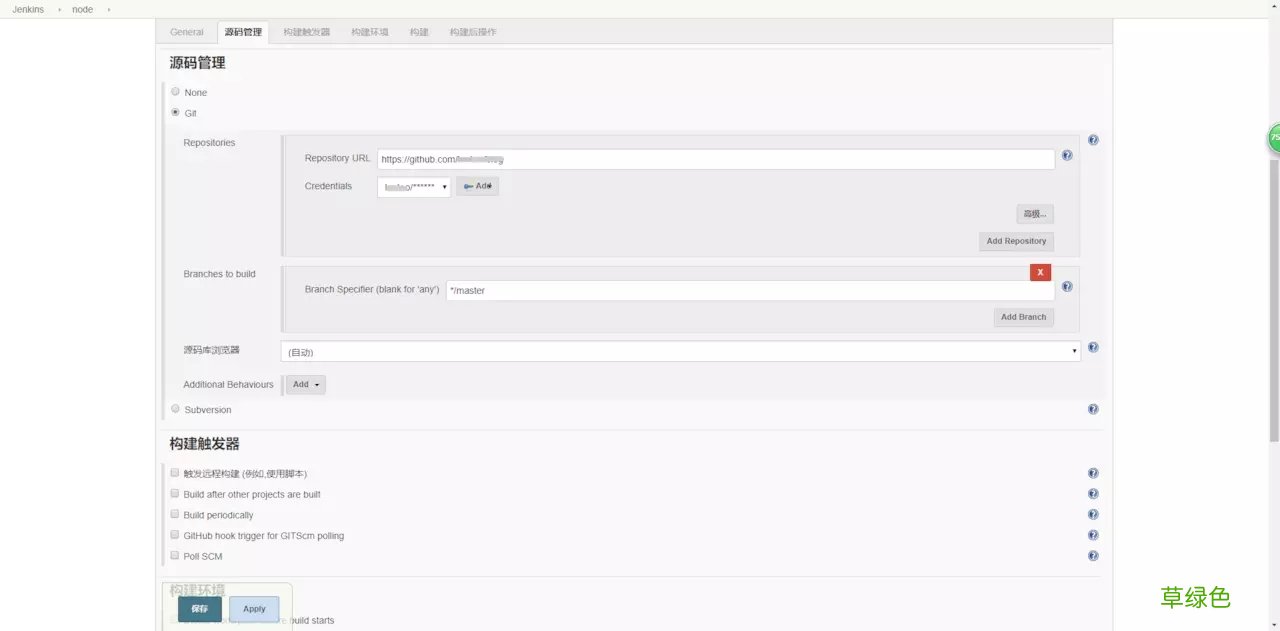Delete the branch with the red X icon

coord(1040,271)
